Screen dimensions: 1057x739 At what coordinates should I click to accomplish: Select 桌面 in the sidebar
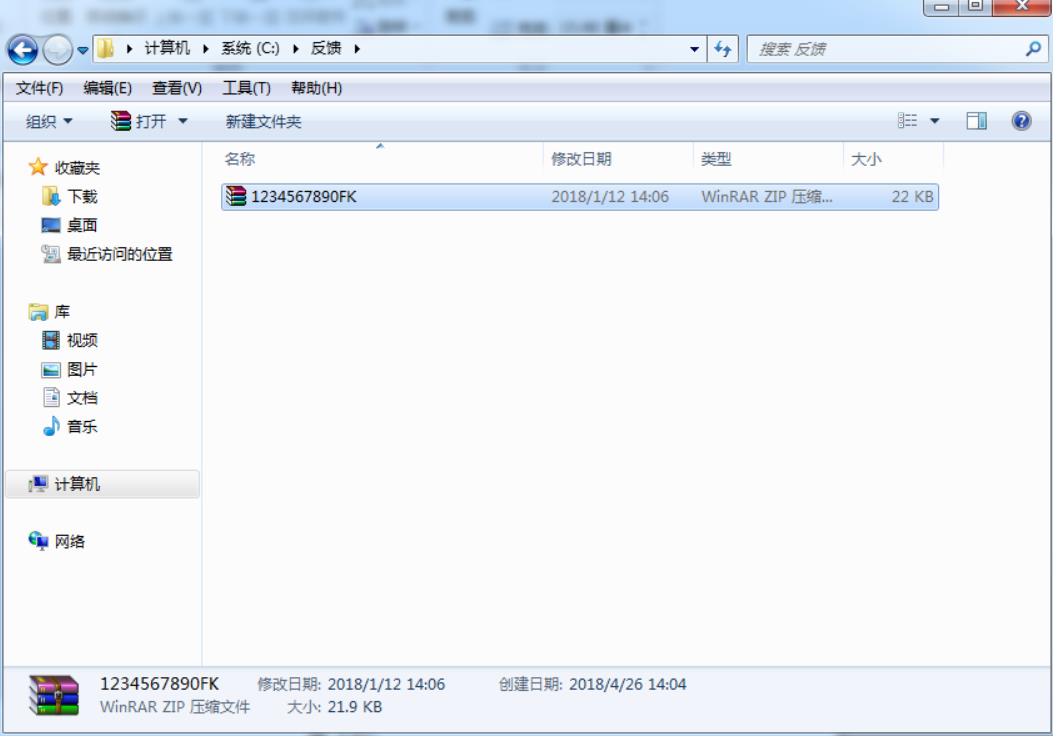81,226
